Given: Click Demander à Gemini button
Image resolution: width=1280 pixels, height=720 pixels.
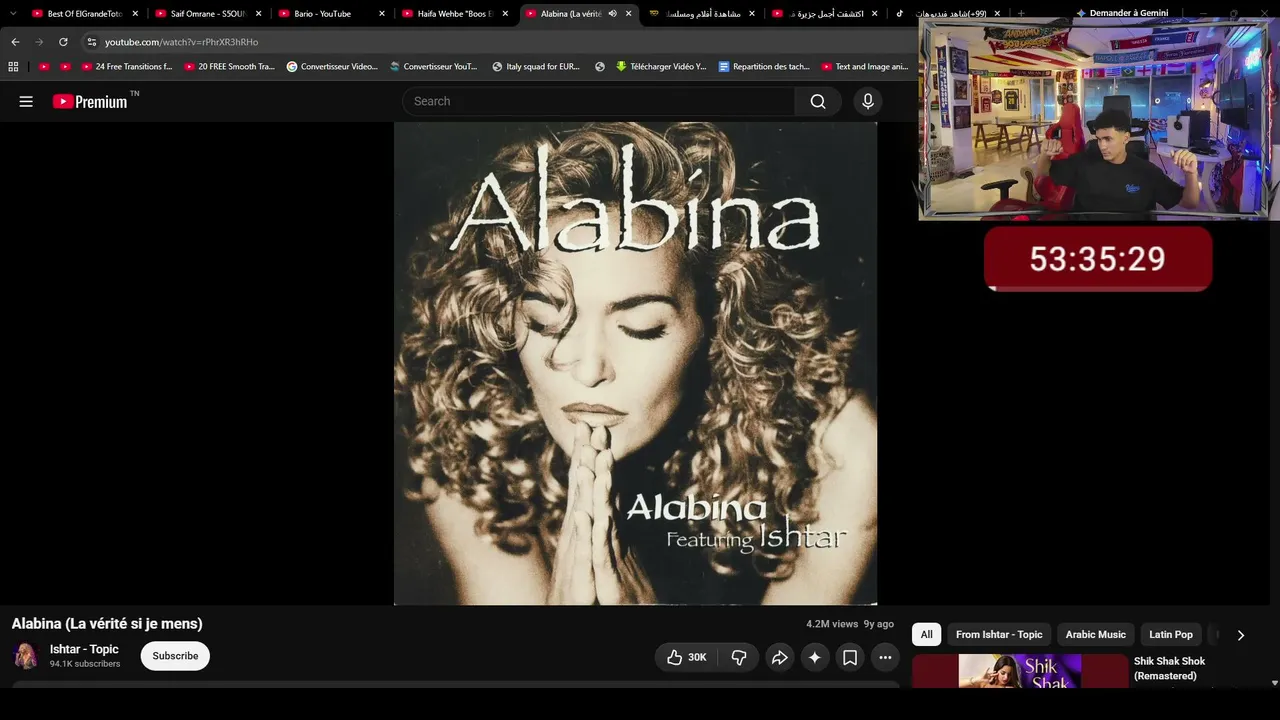Looking at the screenshot, I should coord(1121,13).
